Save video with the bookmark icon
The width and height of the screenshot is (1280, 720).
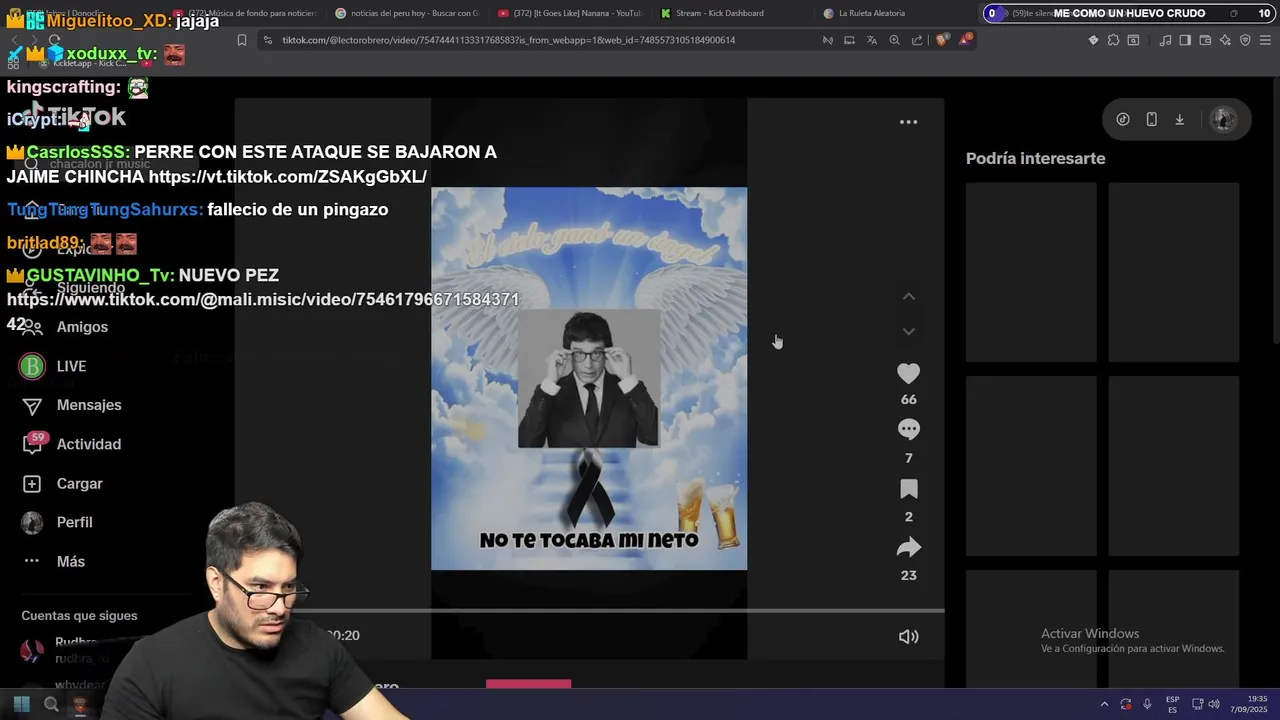tap(908, 489)
